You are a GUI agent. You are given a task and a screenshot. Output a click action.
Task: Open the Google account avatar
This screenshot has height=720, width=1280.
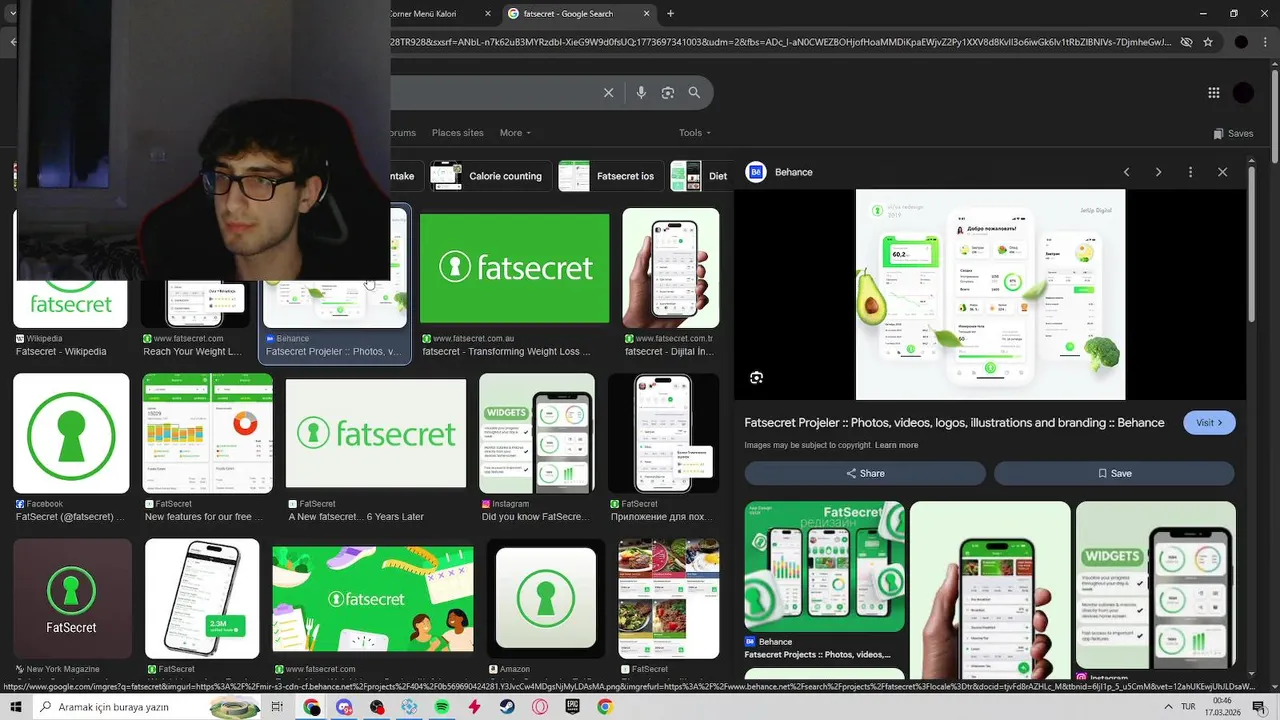1243,92
